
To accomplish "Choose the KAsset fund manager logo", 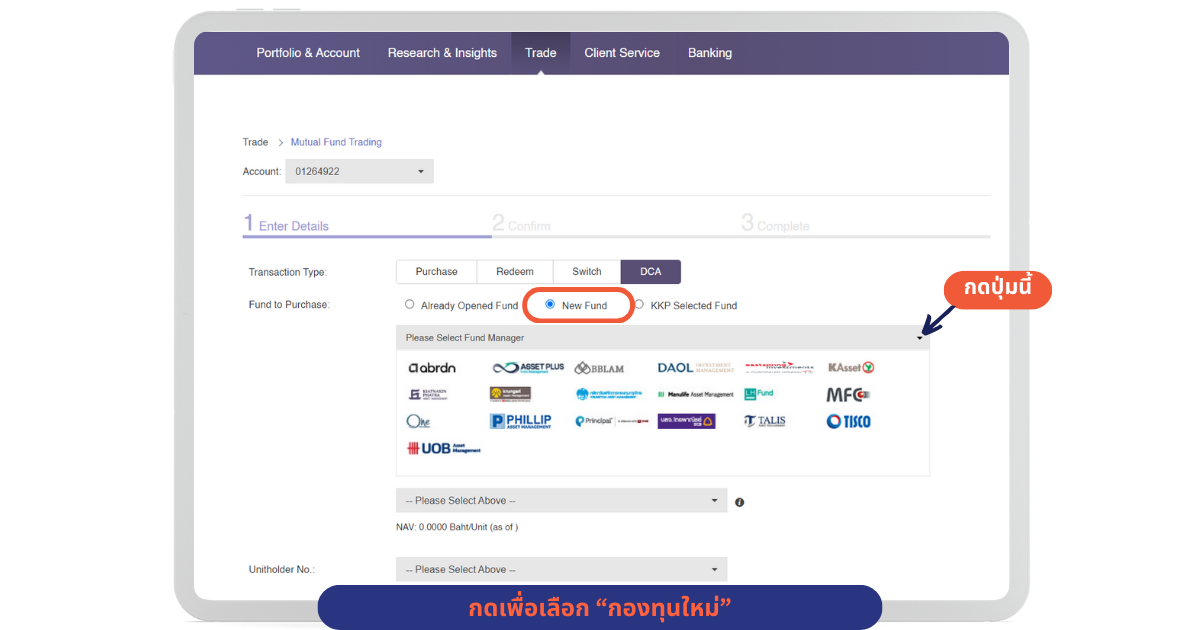I will click(851, 368).
